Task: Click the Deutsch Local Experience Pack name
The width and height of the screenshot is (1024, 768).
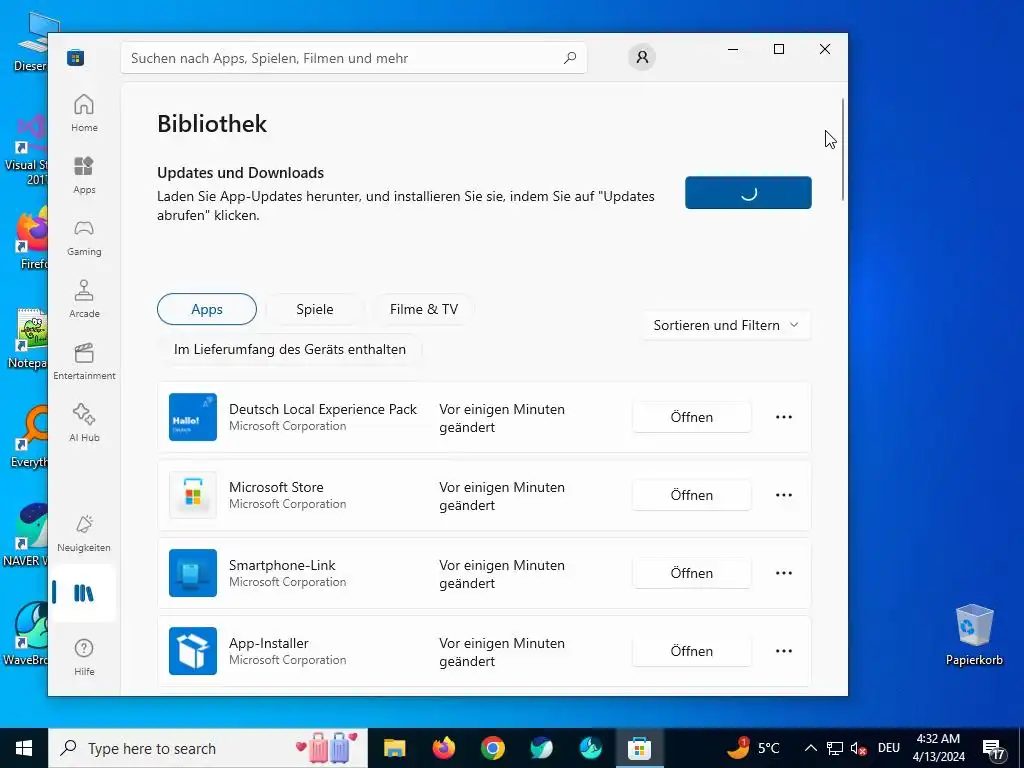Action: click(323, 409)
